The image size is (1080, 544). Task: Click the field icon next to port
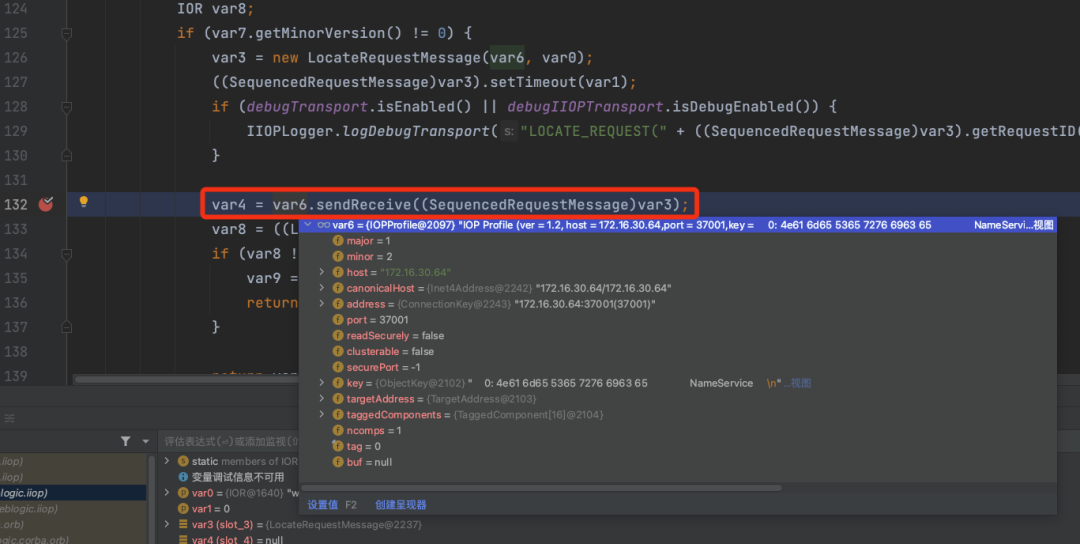tap(338, 320)
